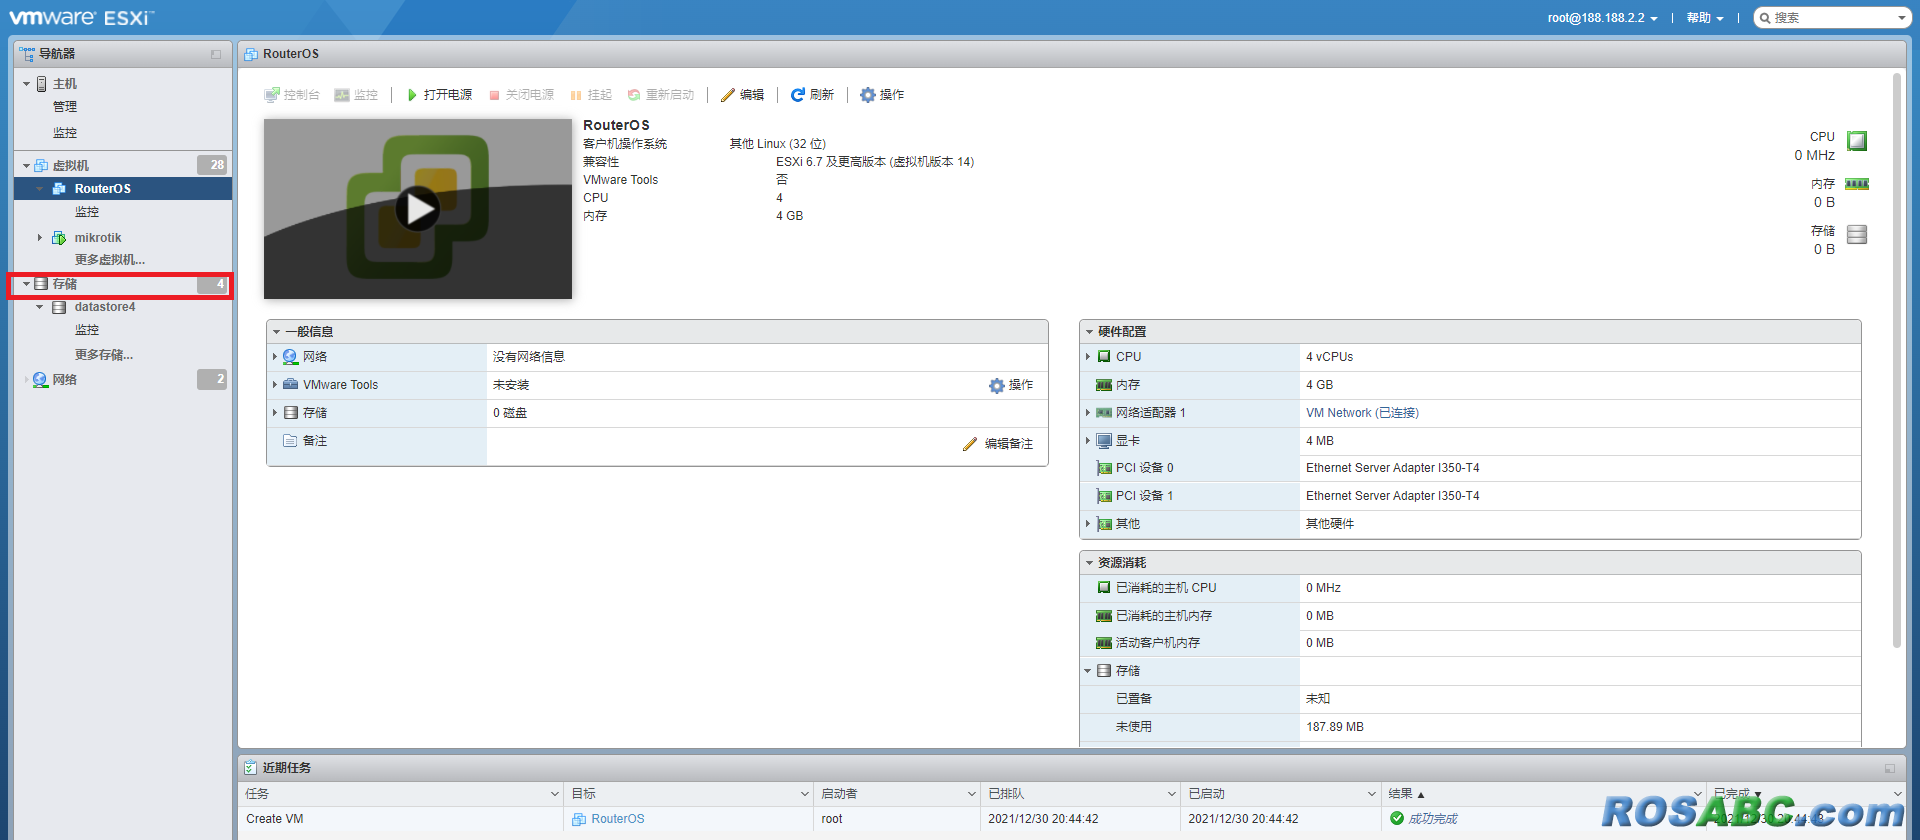The image size is (1920, 840).
Task: Collapse the 硬件配置 hardware panel
Action: point(1090,332)
